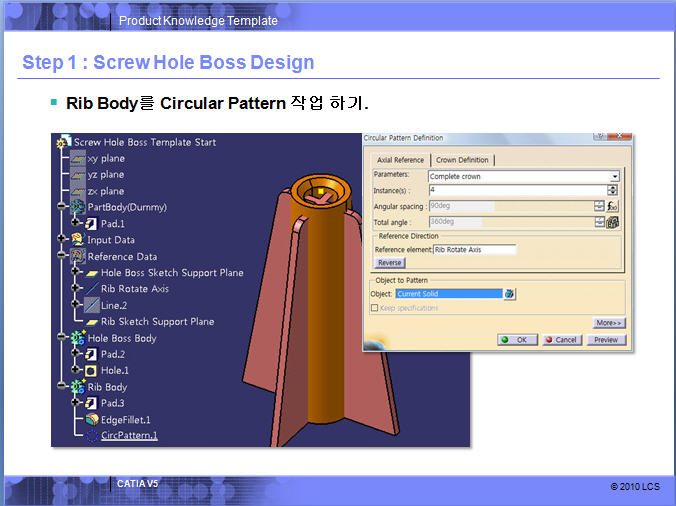
Task: Collapse the Reference Data node
Action: coord(64,256)
